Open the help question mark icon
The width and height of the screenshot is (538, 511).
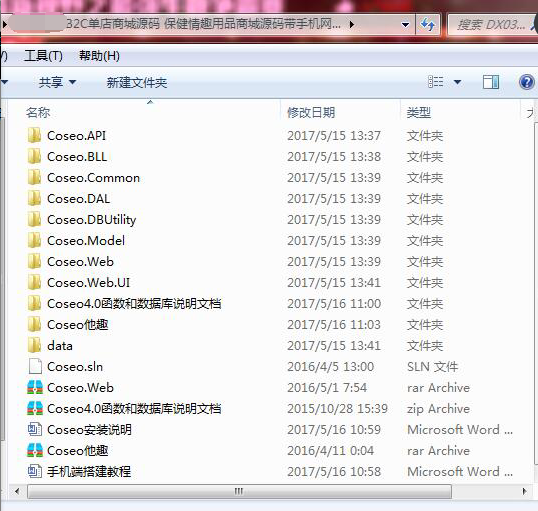tap(526, 82)
